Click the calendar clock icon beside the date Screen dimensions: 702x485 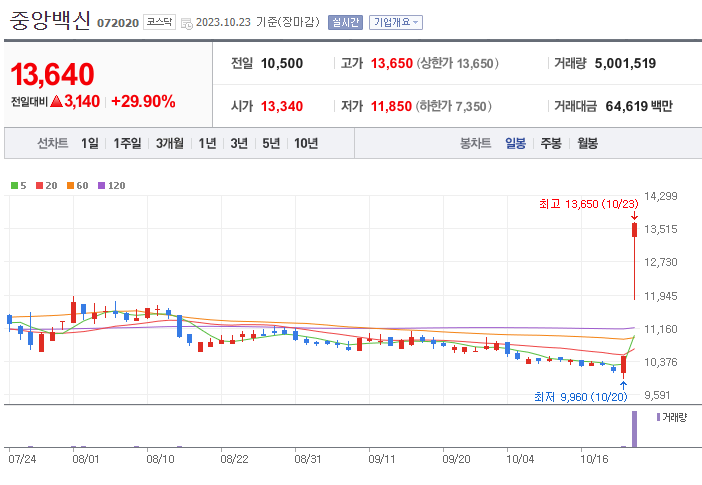[x=187, y=23]
